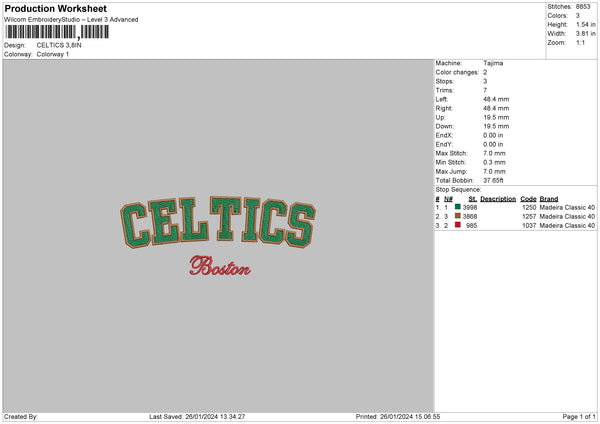The height and width of the screenshot is (424, 600).
Task: Click the brown thread color swatch
Action: pyautogui.click(x=457, y=216)
